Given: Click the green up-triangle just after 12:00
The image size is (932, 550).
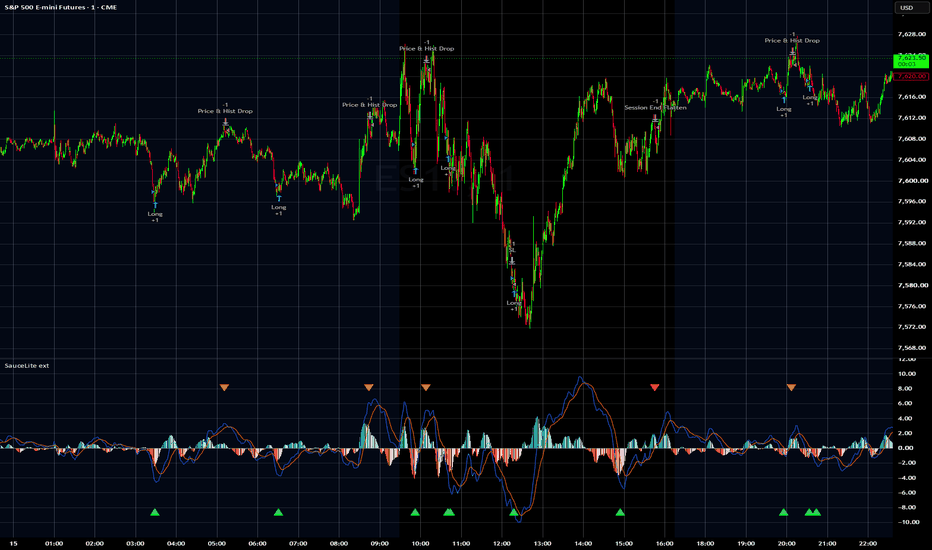Looking at the screenshot, I should (x=514, y=512).
